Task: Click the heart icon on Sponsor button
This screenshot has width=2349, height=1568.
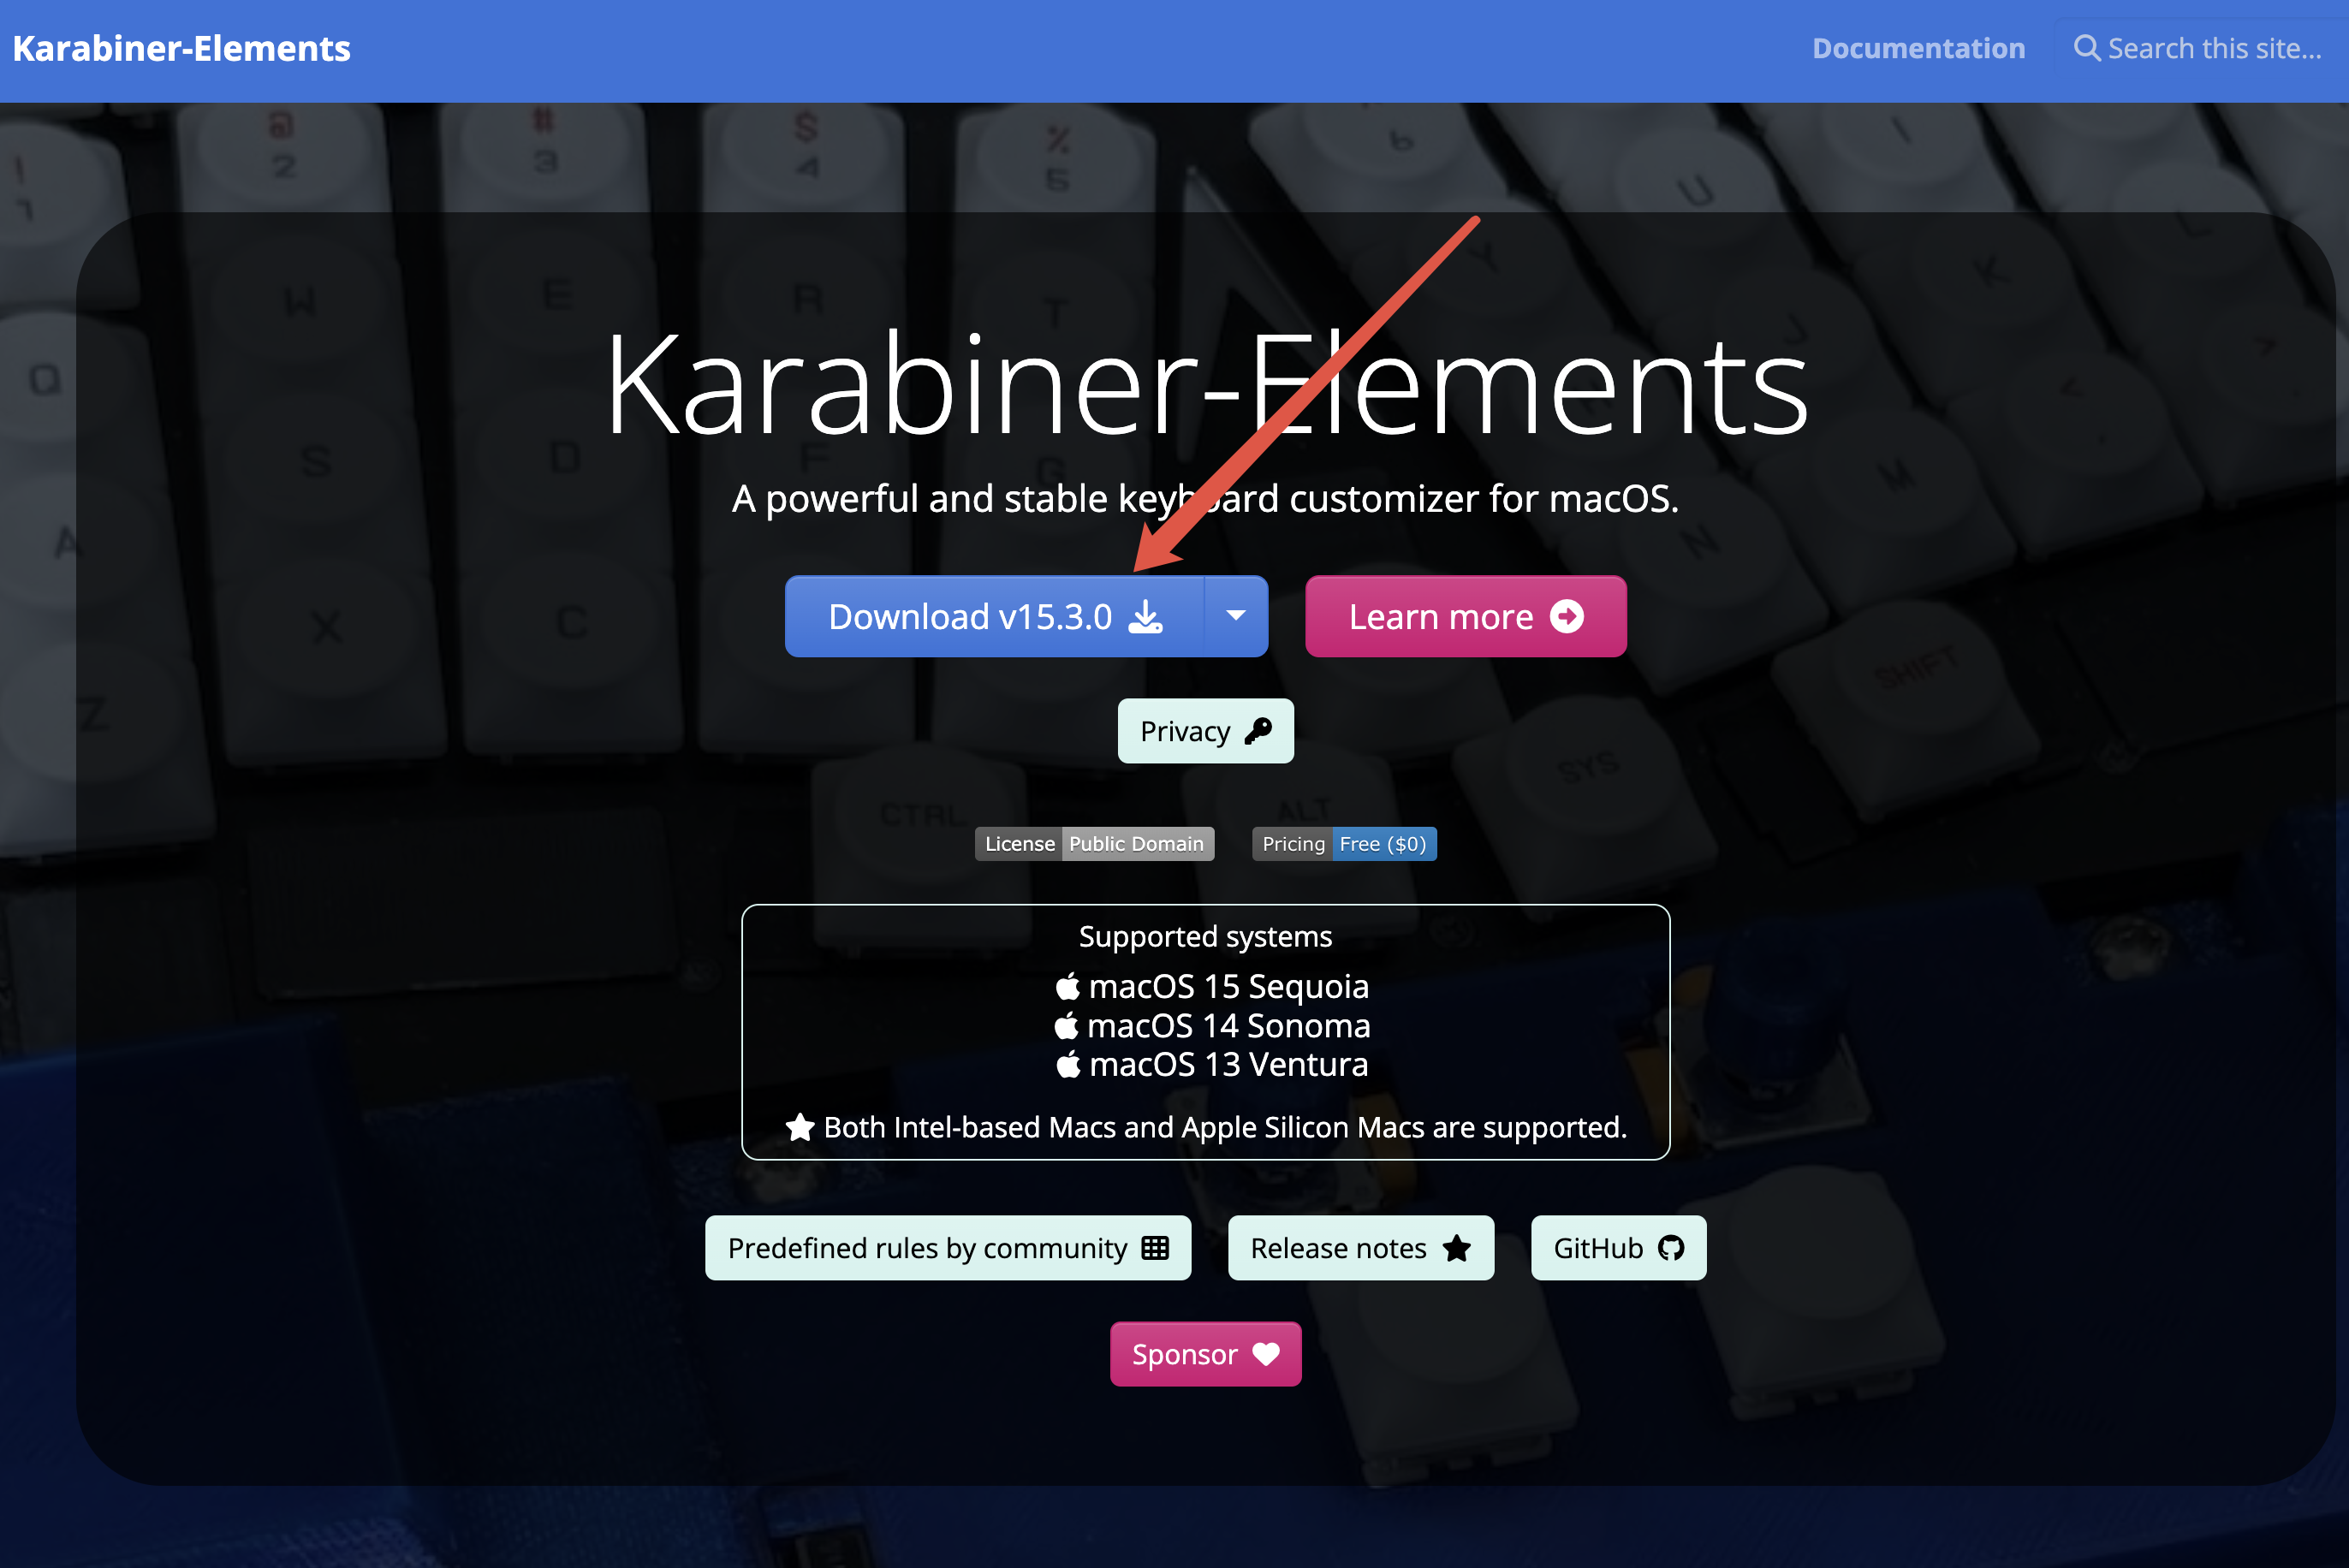Action: tap(1266, 1354)
